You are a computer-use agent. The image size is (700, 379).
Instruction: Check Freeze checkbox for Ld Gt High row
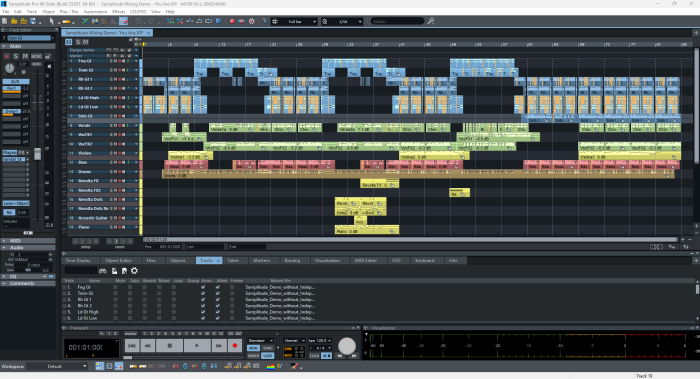point(232,312)
